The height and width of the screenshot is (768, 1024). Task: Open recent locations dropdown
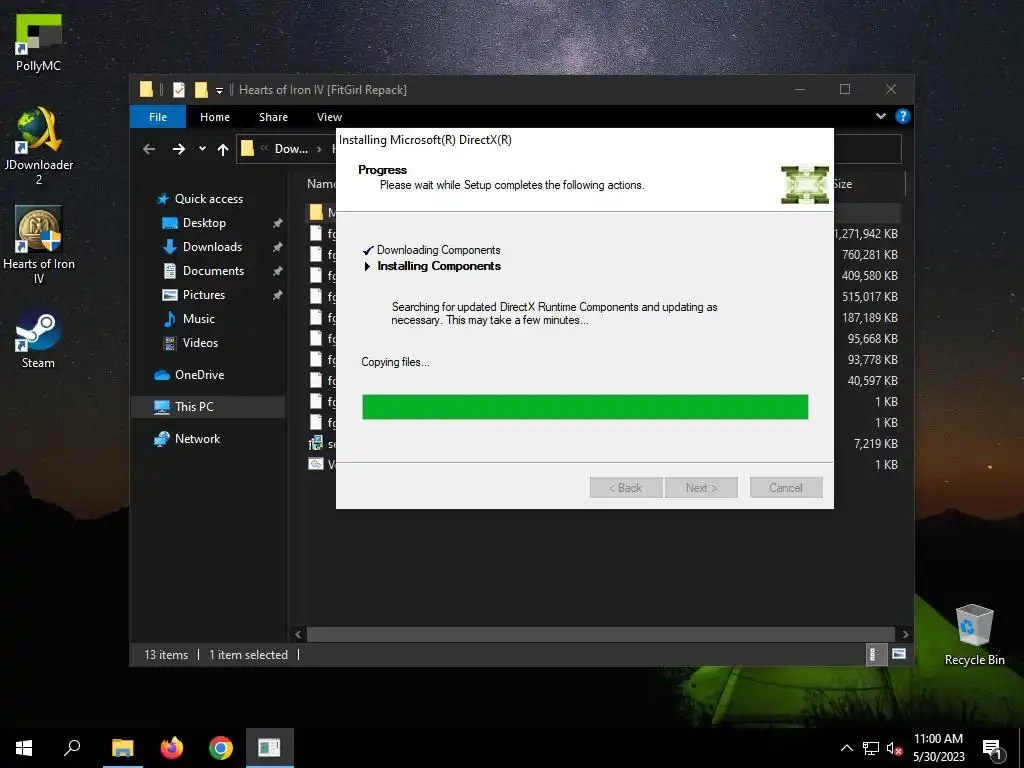pyautogui.click(x=202, y=149)
